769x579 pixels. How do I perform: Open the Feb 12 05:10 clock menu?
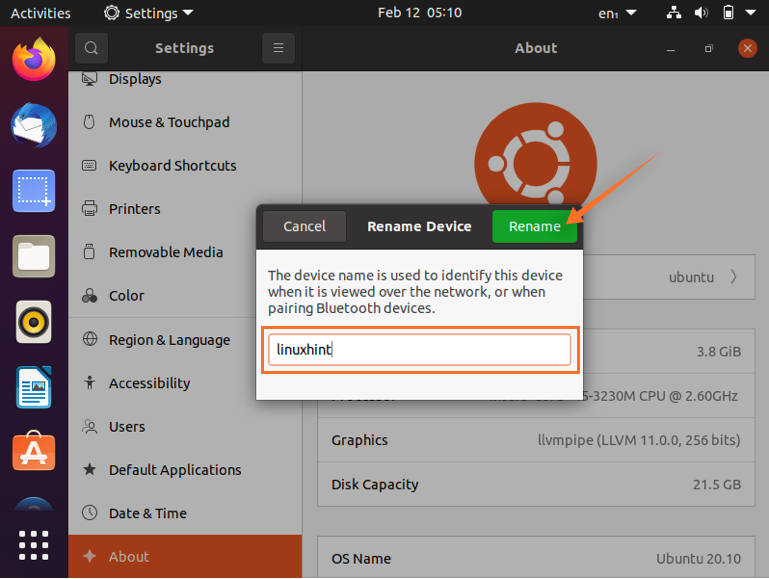(420, 13)
